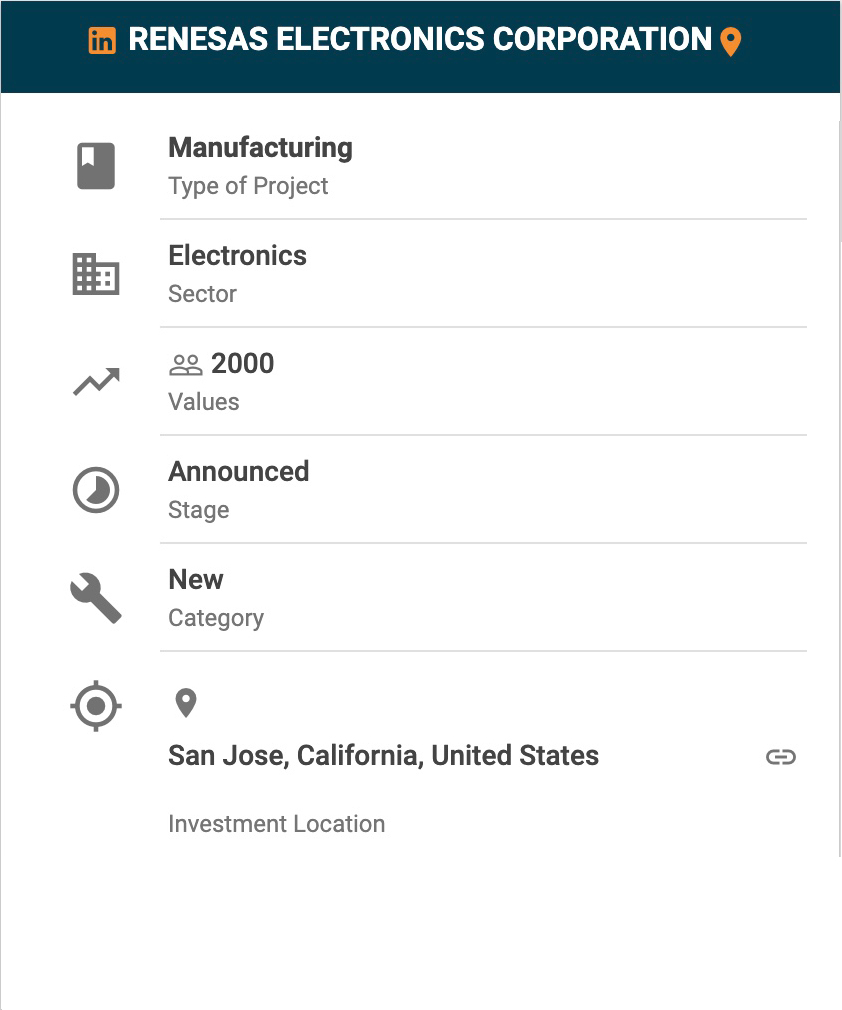Open the LinkedIn icon in the header
The height and width of the screenshot is (1010, 842).
click(102, 41)
